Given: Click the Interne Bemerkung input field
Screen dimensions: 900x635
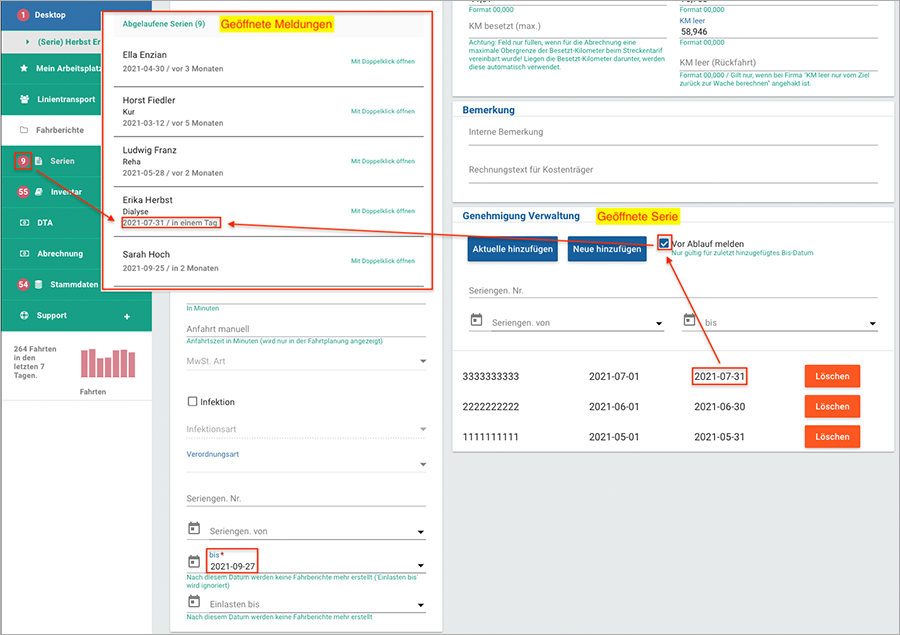Looking at the screenshot, I should (672, 132).
